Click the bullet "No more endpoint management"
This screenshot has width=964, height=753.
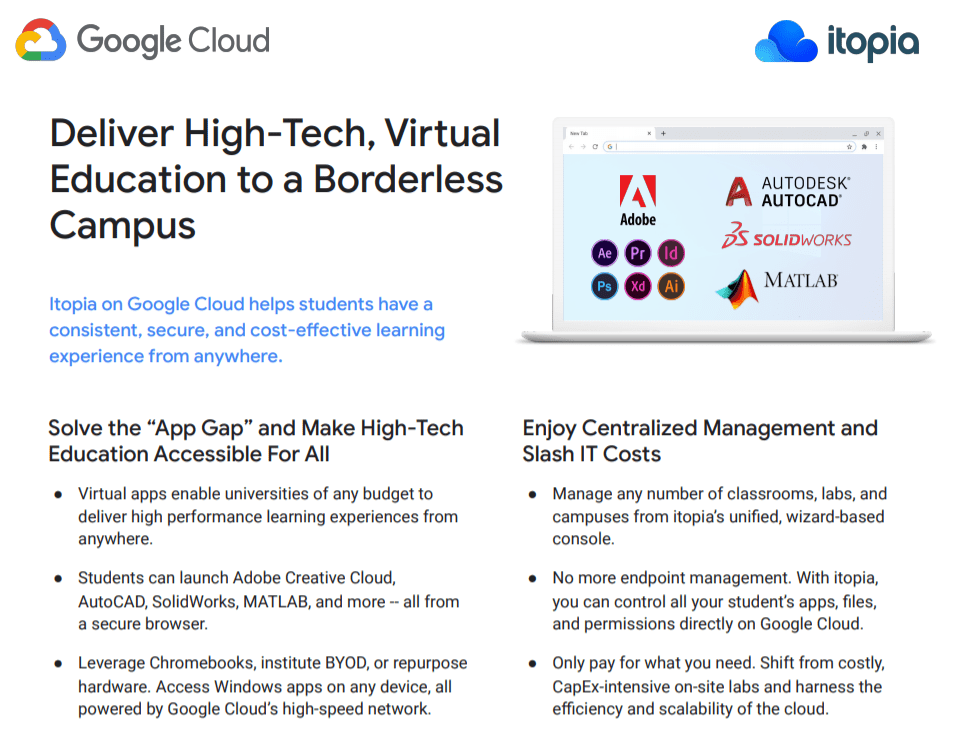pyautogui.click(x=716, y=601)
